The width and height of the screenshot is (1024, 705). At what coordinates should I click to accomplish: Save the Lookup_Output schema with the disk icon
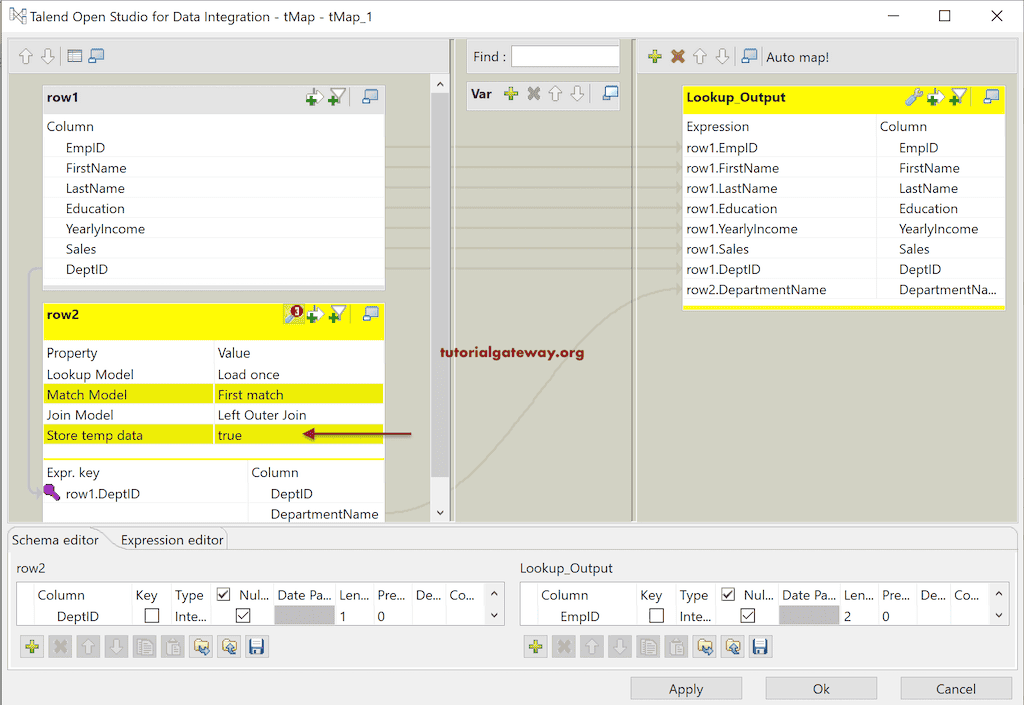point(762,646)
